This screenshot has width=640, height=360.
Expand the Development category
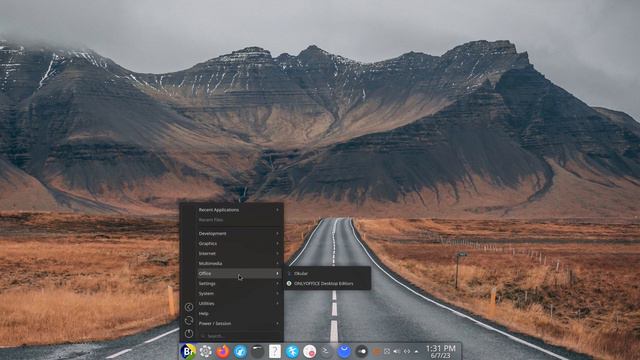(239, 233)
